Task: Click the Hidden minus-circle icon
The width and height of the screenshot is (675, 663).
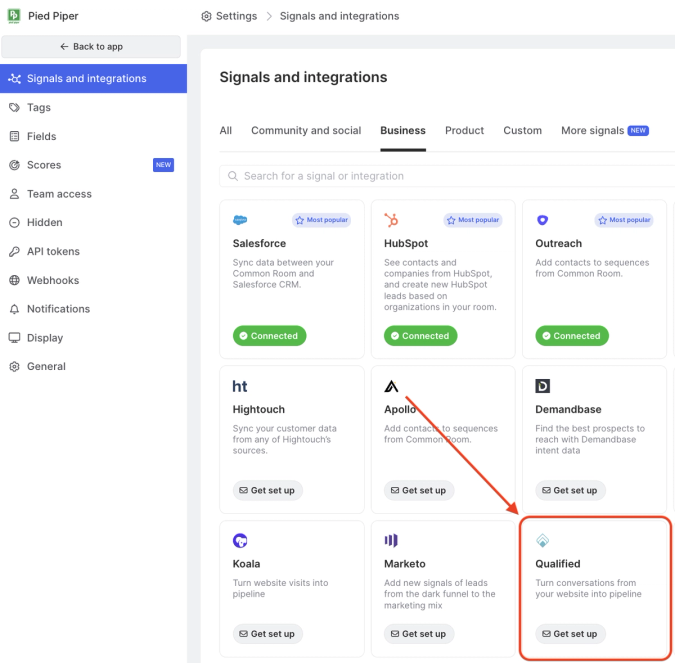Action: point(14,223)
